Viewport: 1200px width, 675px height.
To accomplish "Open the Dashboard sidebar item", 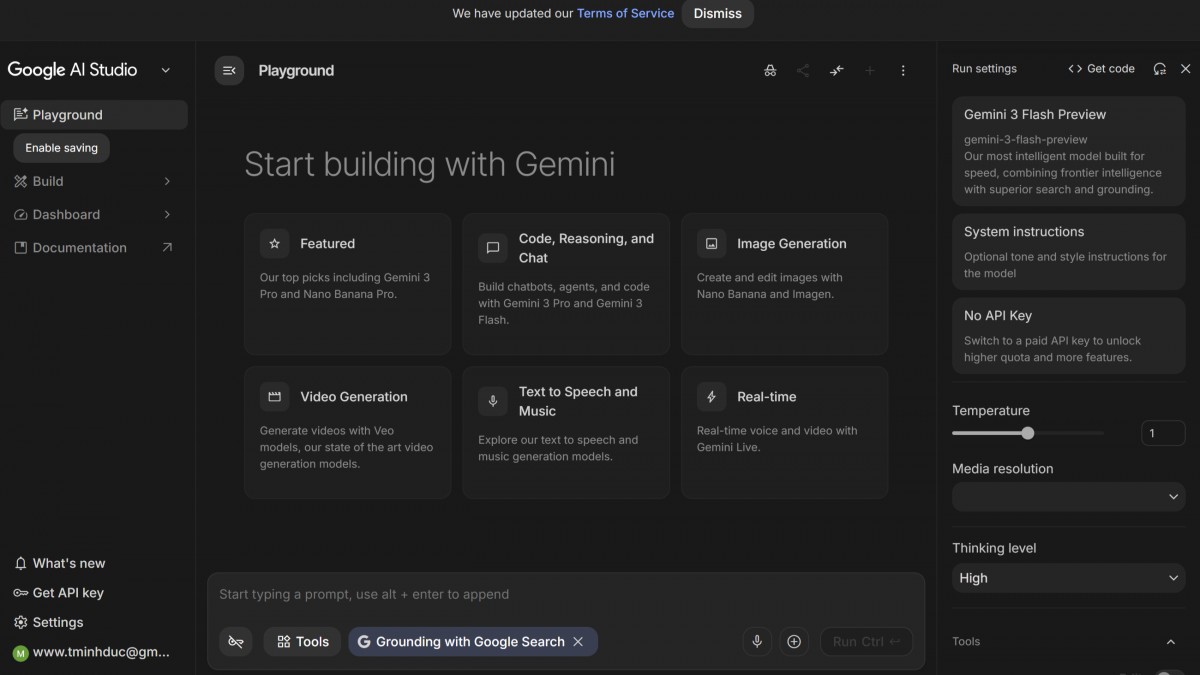I will pyautogui.click(x=95, y=214).
